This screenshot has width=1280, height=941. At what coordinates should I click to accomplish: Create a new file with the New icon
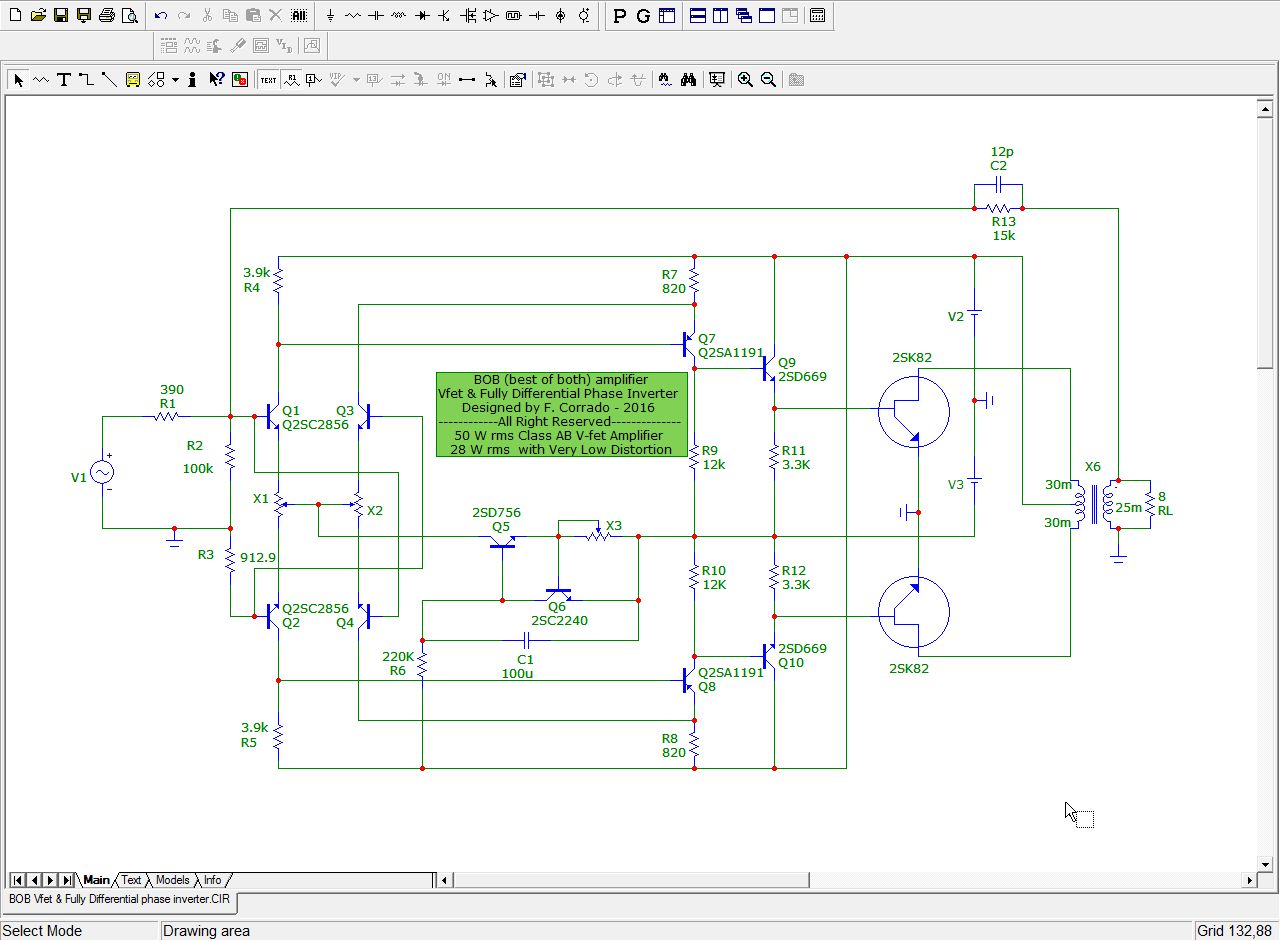(x=15, y=16)
